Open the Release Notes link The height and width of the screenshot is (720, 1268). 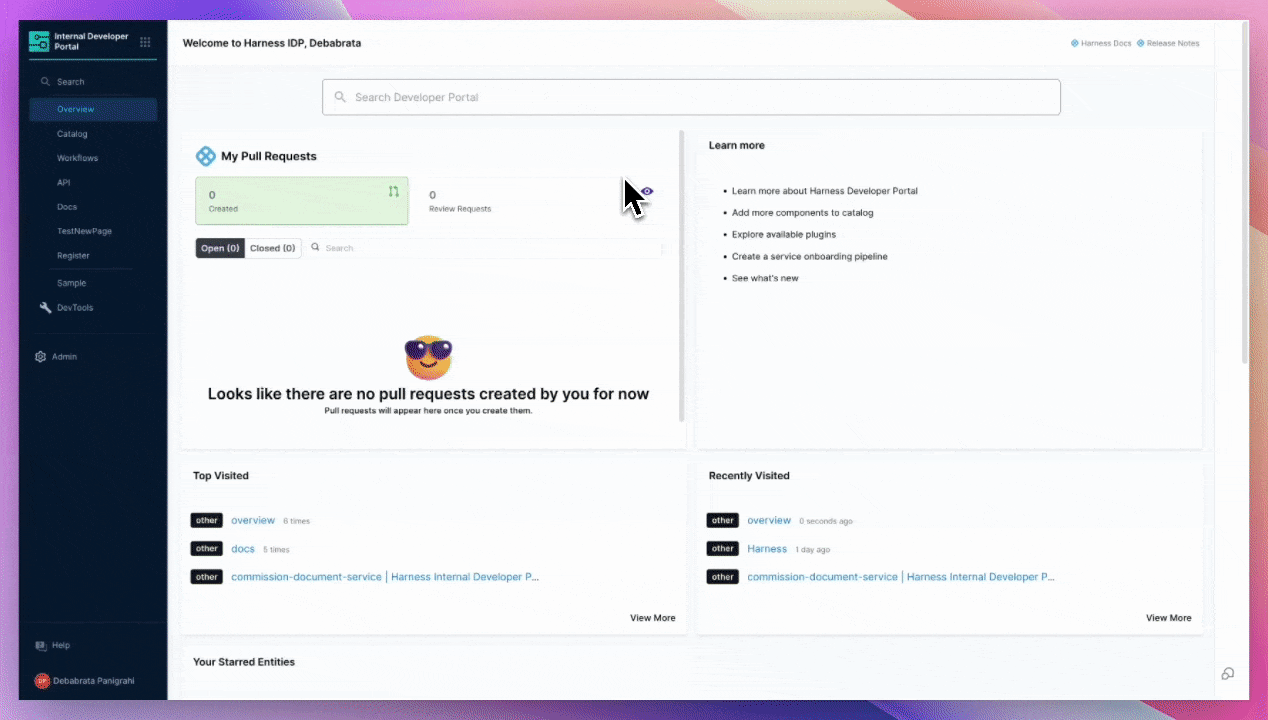click(x=1172, y=44)
